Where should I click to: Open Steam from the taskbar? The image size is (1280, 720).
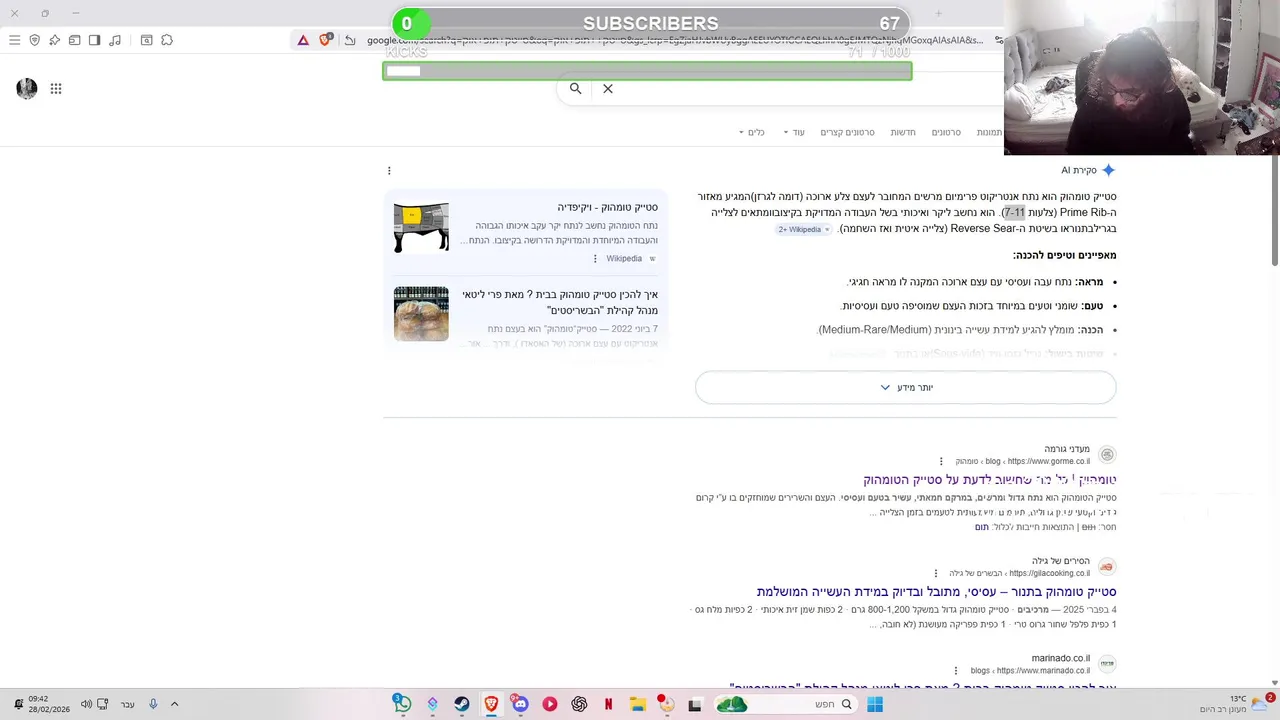click(x=462, y=704)
